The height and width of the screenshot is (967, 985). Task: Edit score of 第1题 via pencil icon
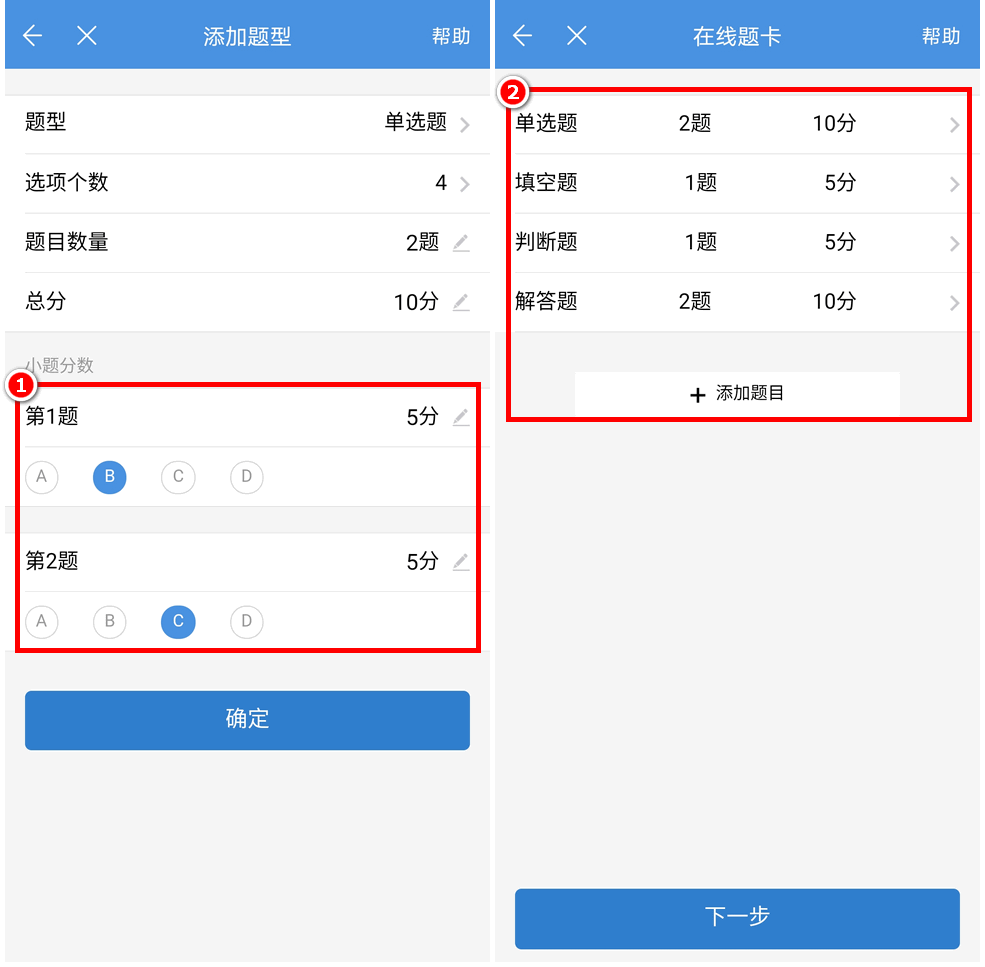tap(460, 417)
